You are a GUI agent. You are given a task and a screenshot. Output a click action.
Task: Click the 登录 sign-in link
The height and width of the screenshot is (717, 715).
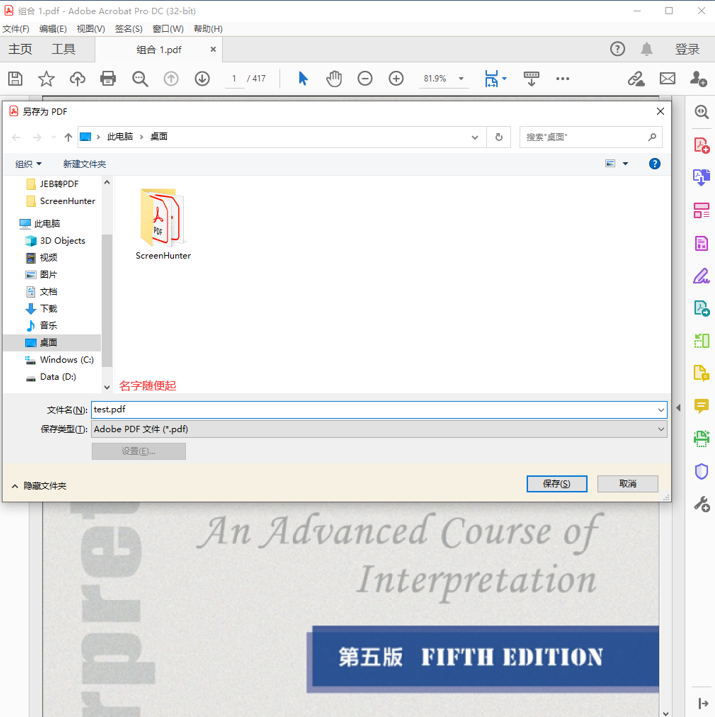pyautogui.click(x=687, y=49)
